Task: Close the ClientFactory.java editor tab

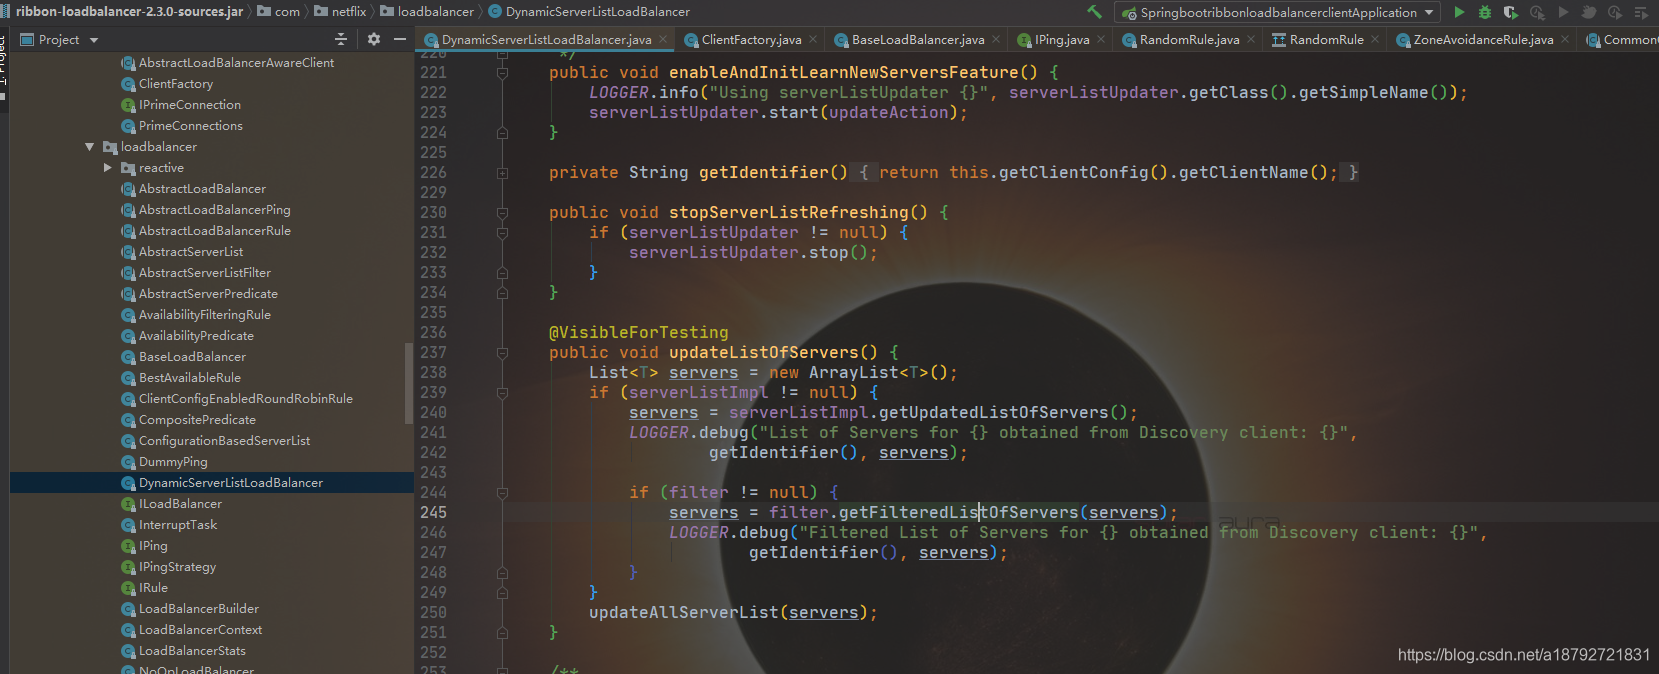Action: pyautogui.click(x=813, y=40)
